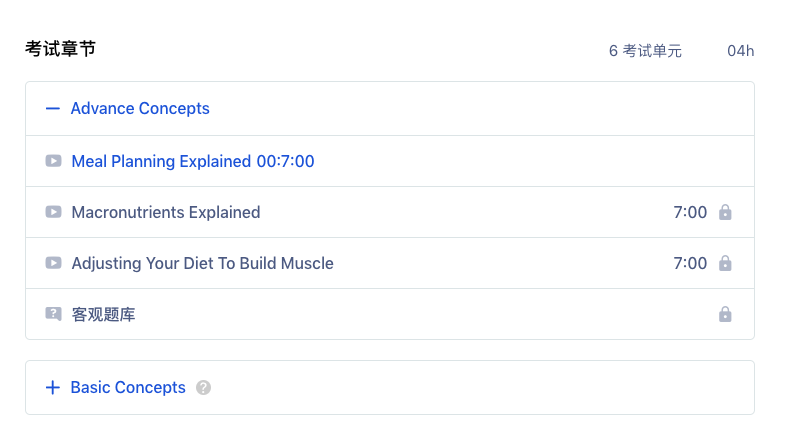The width and height of the screenshot is (787, 445).
Task: Click lock icon on 客观题库 row
Action: (x=725, y=314)
